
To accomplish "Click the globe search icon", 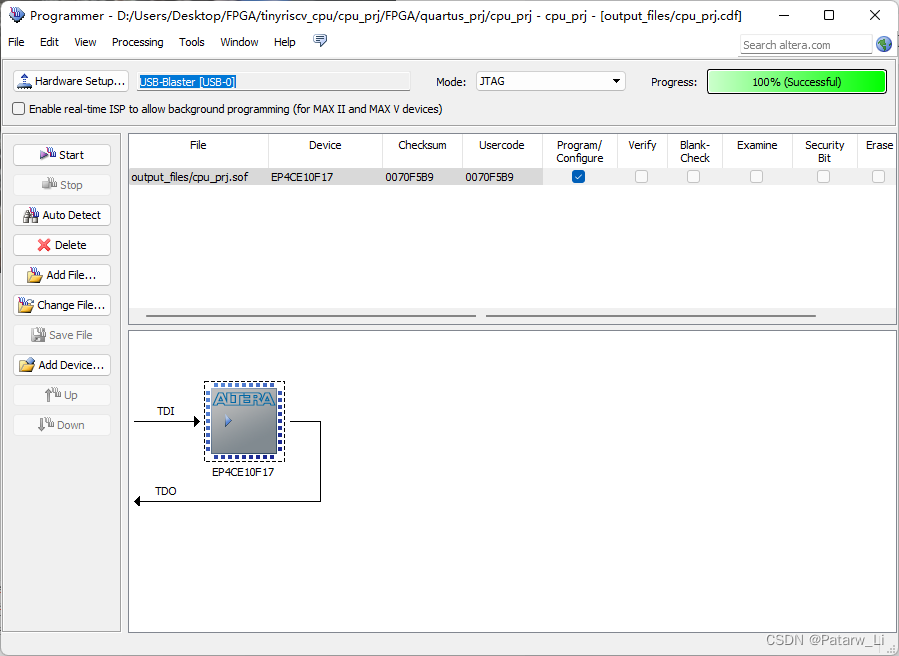I will point(884,44).
